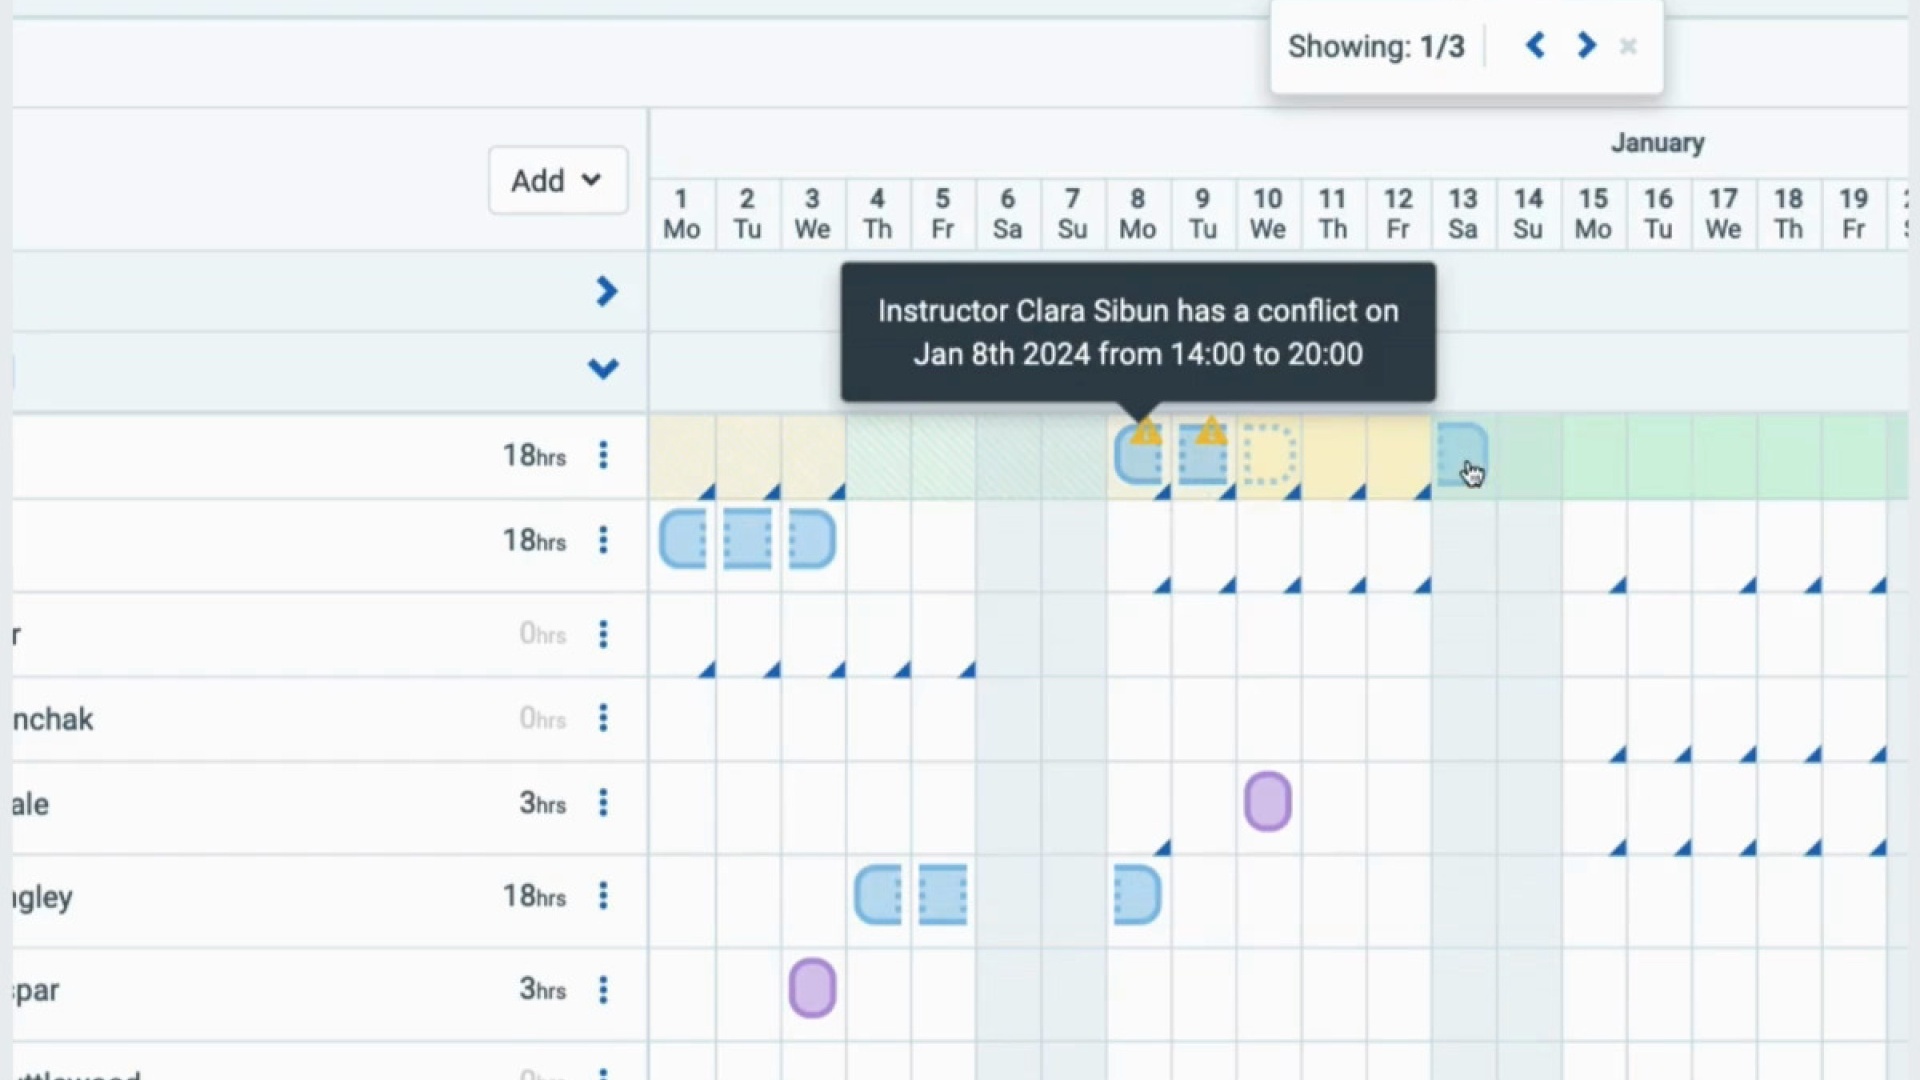
Task: Click the January month header label
Action: [x=1658, y=142]
